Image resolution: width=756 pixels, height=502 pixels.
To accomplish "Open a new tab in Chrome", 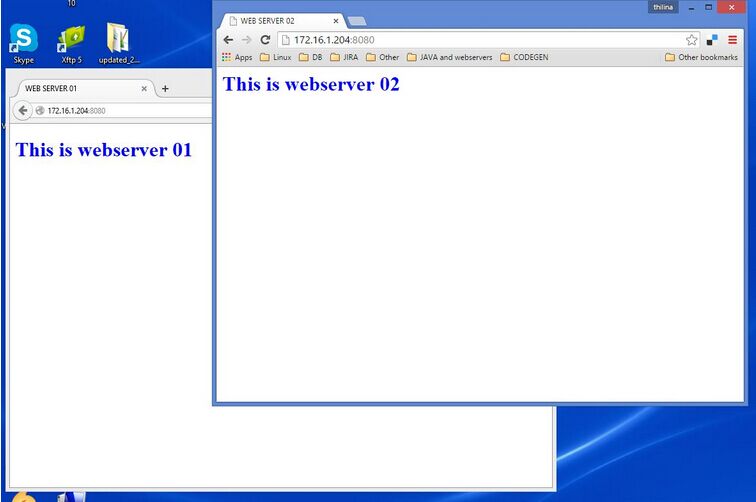I will 357,21.
